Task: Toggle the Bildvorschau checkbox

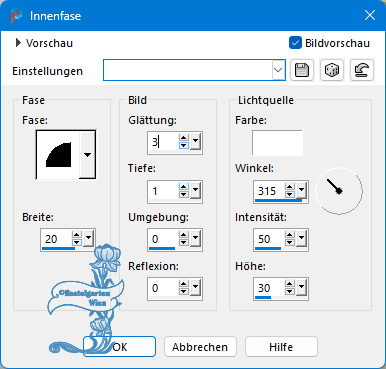Action: [x=295, y=43]
